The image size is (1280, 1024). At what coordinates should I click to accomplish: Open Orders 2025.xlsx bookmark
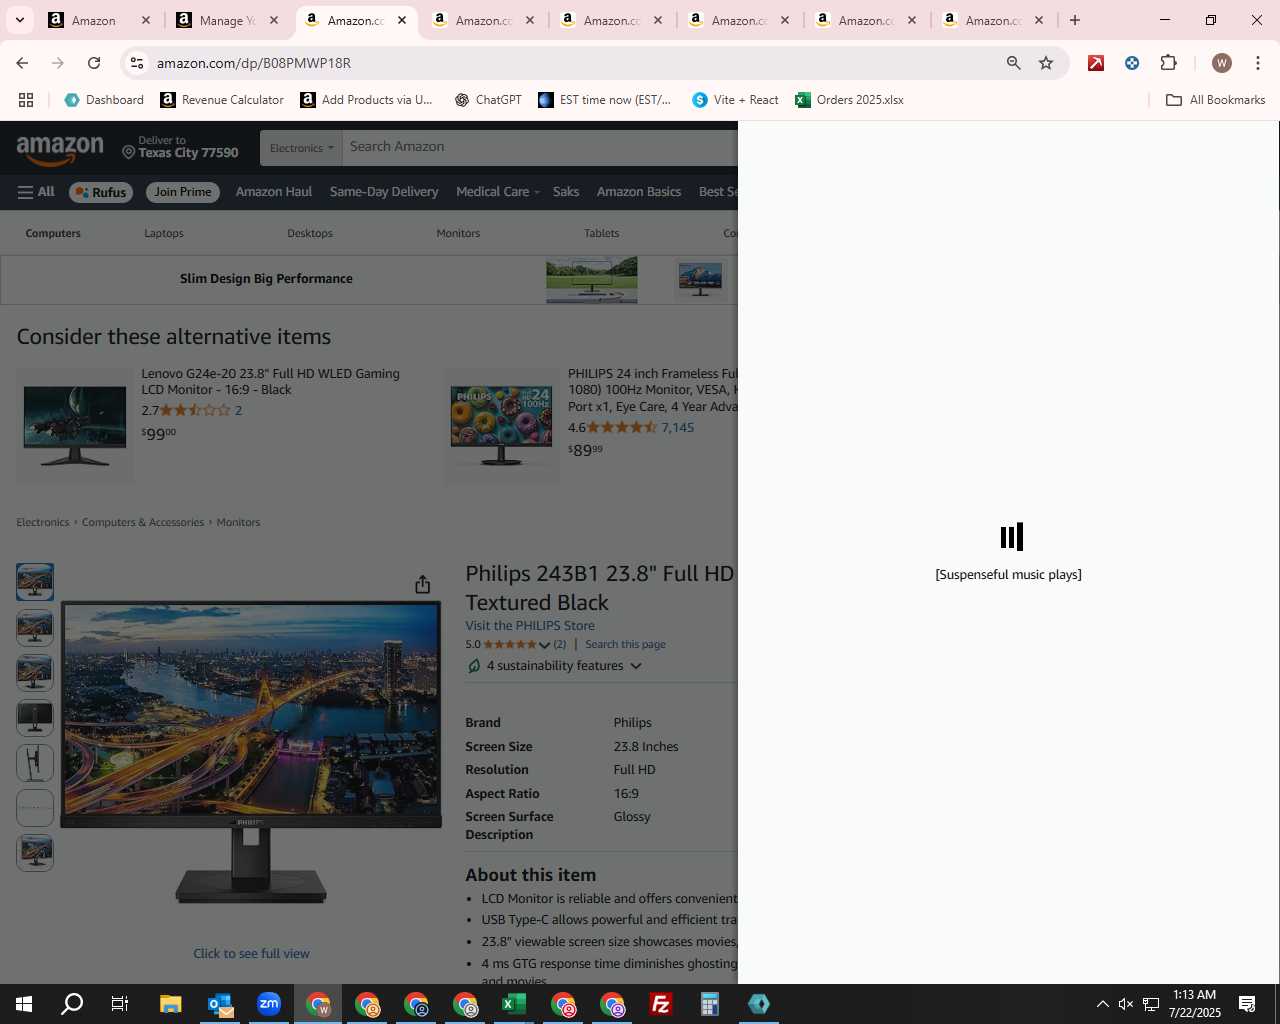[849, 100]
